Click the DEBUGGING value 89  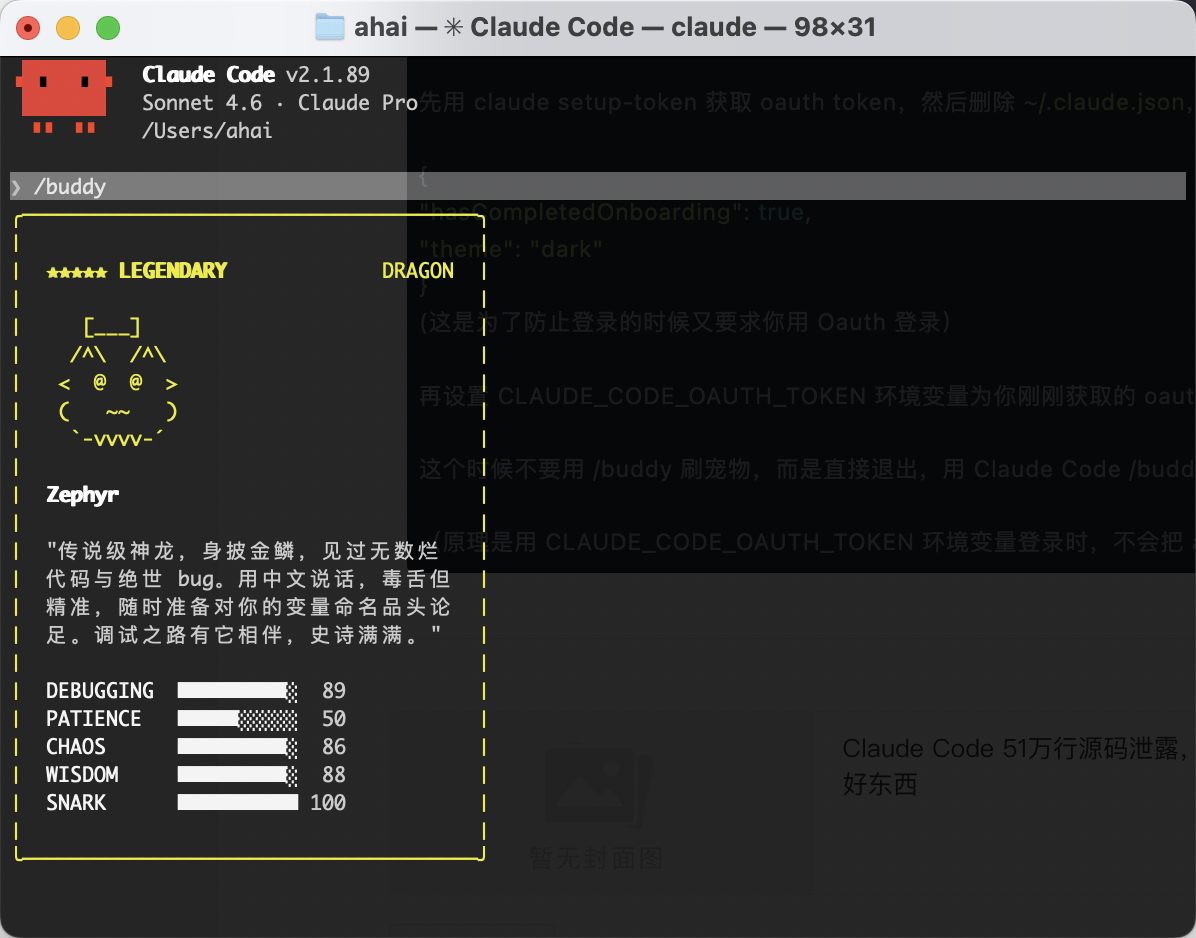coord(333,691)
